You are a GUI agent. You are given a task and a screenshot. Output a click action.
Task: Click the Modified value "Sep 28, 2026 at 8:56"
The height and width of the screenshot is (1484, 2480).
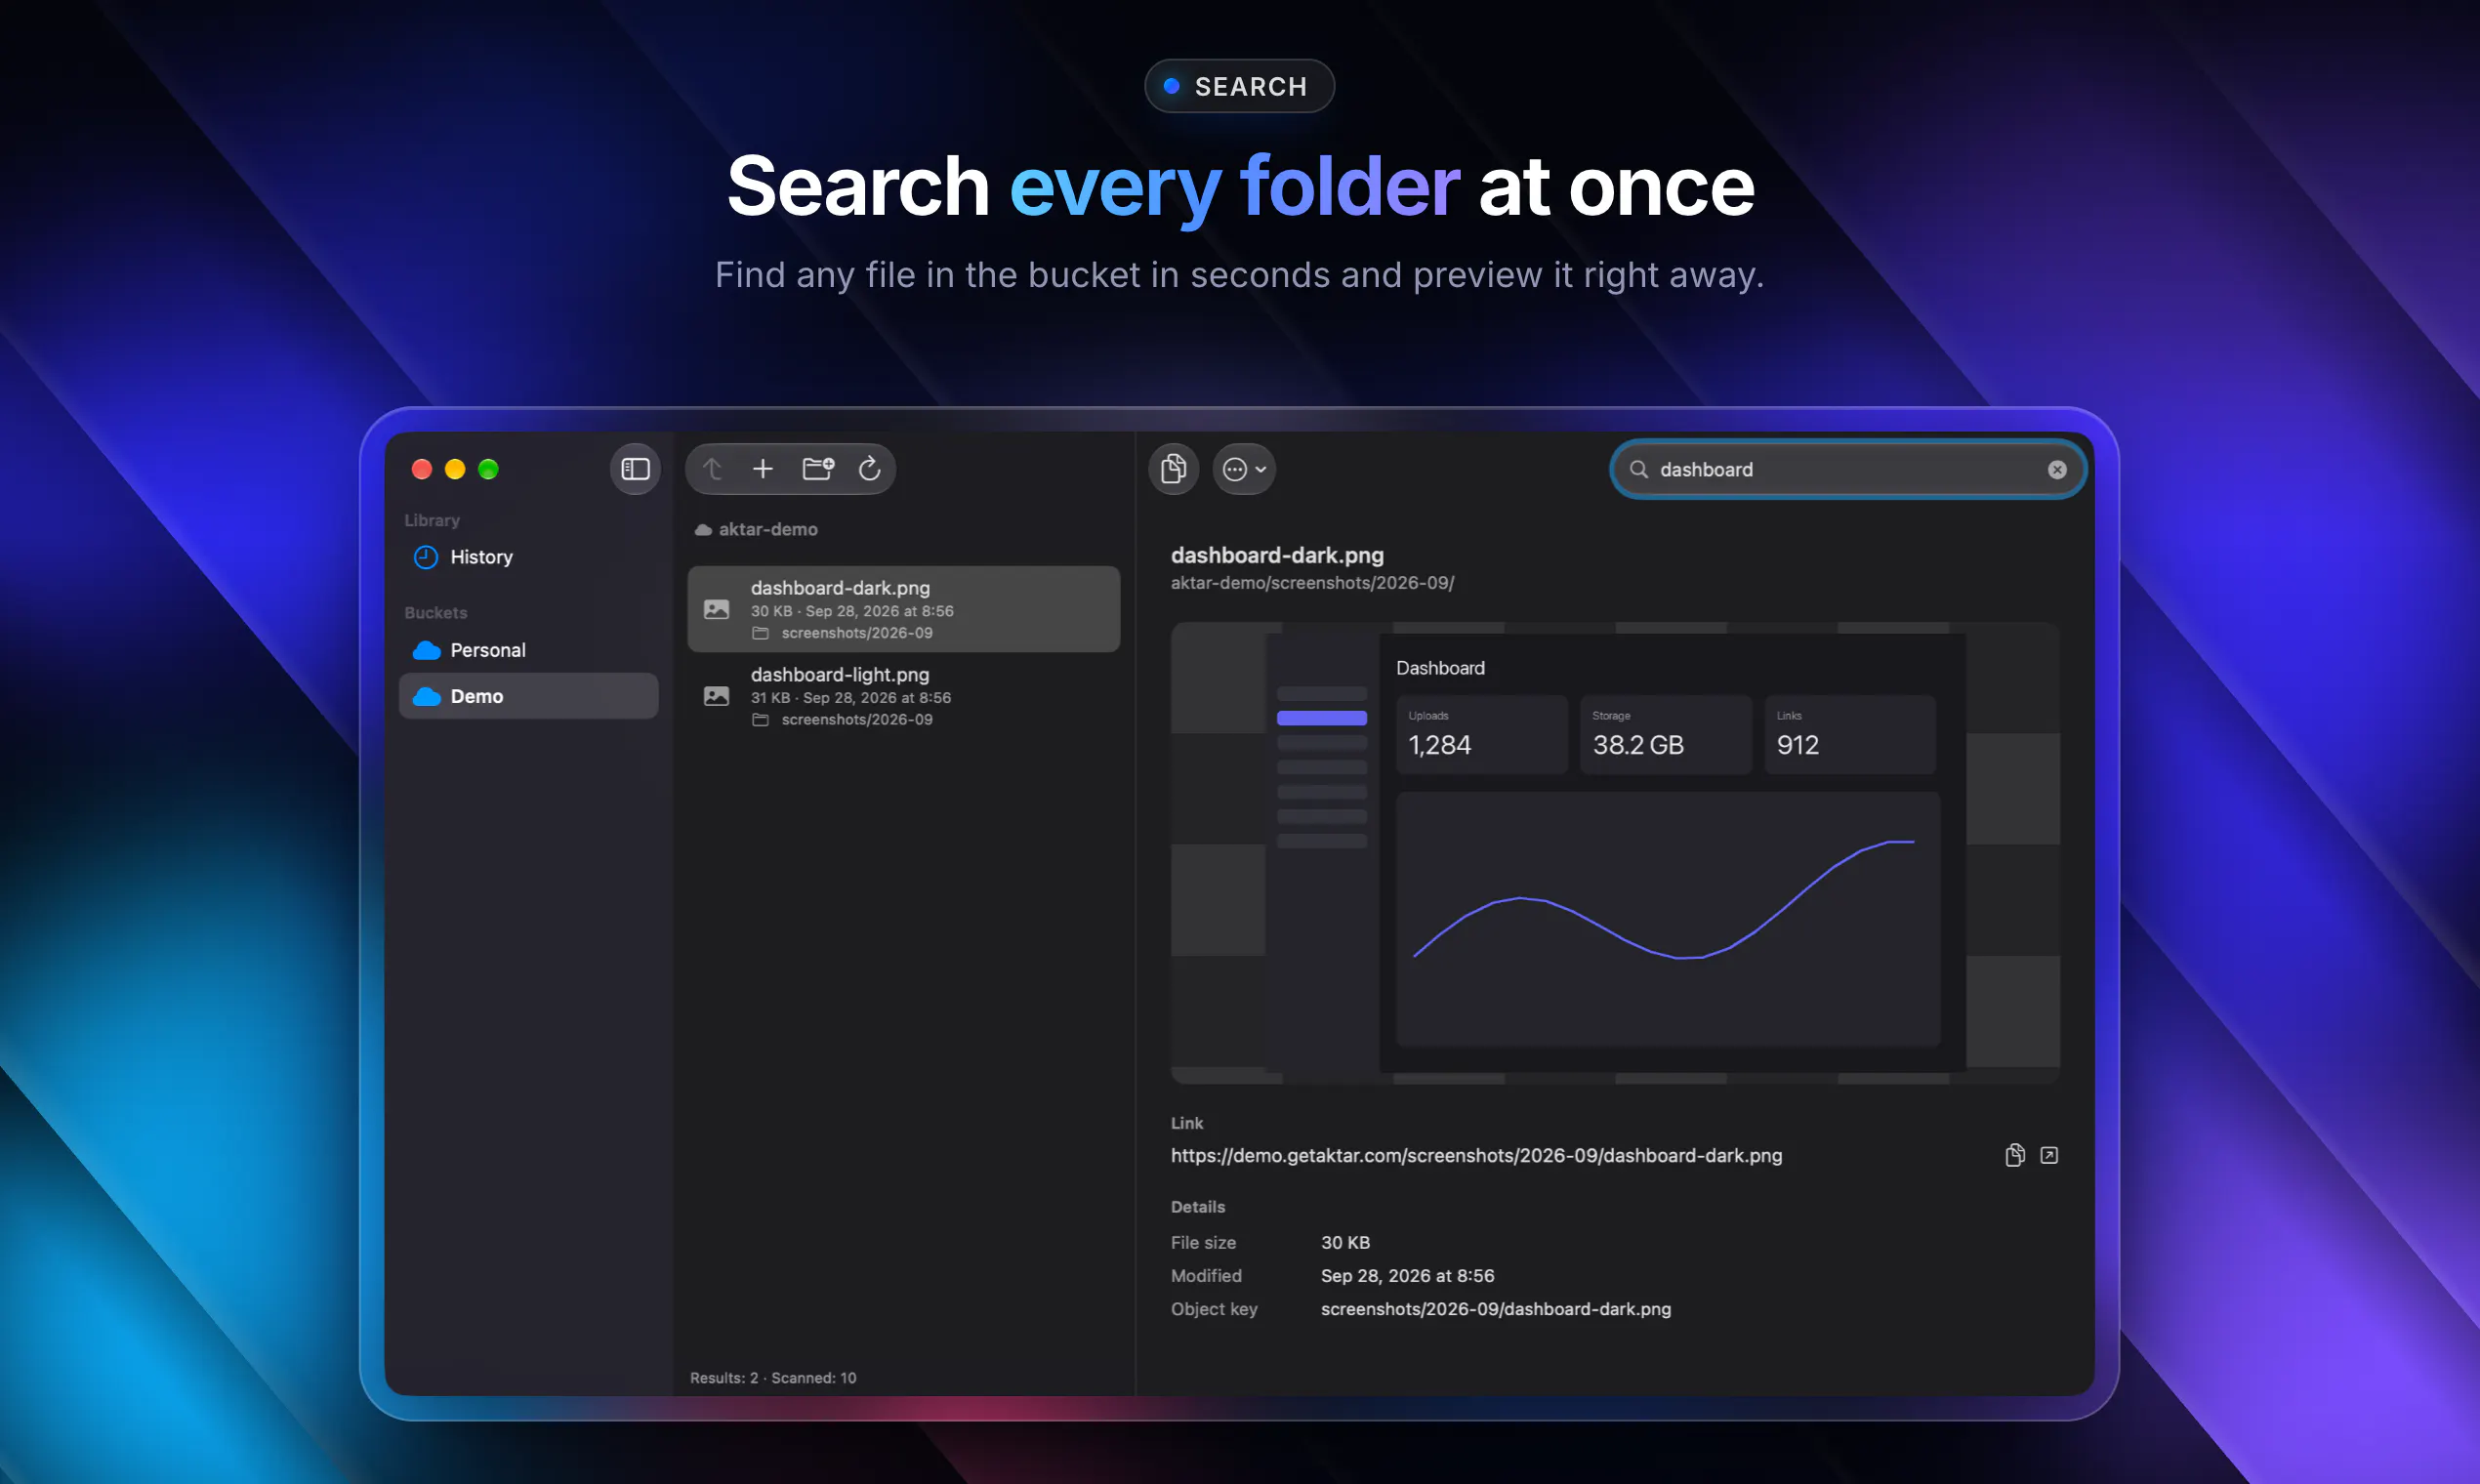(x=1407, y=1275)
